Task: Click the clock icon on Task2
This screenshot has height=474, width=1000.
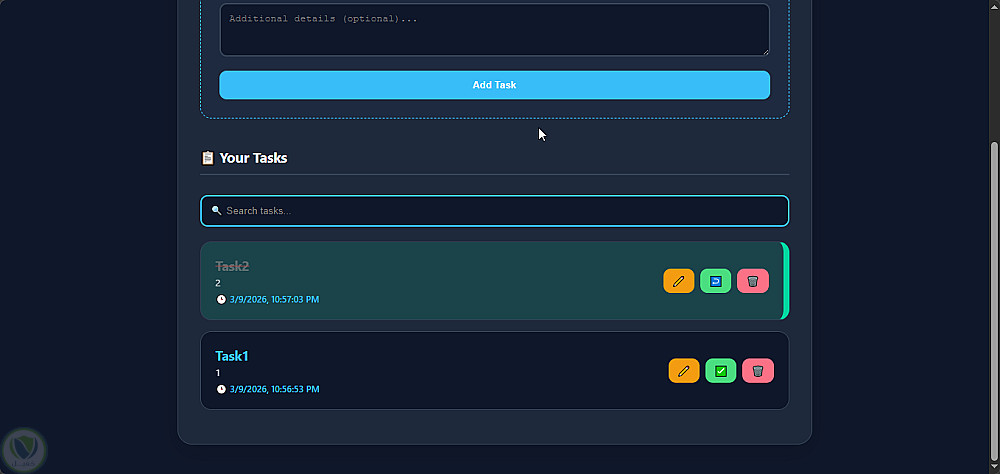Action: (221, 299)
